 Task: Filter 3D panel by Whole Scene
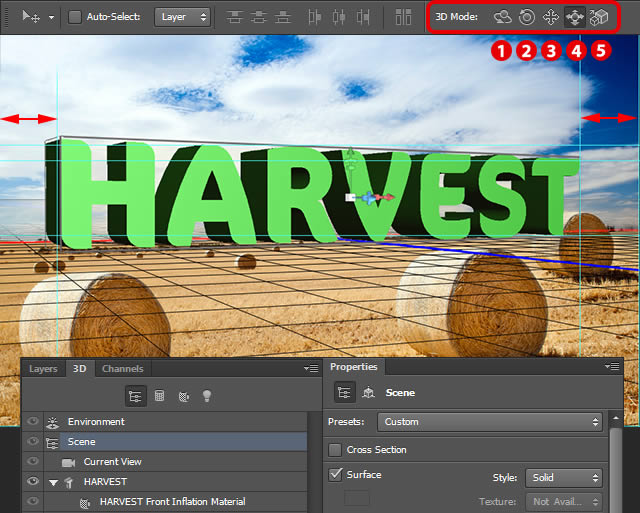(135, 396)
